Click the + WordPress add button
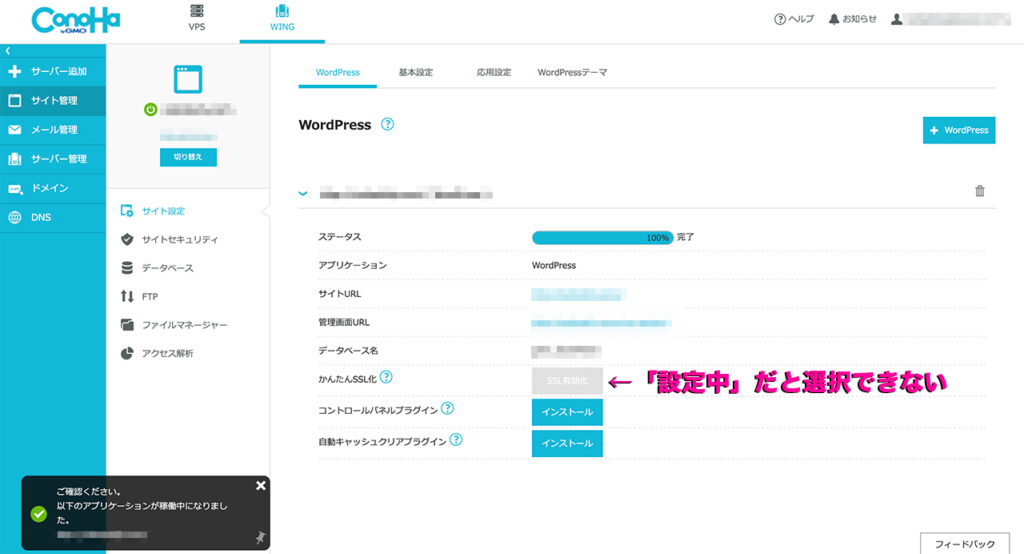1024x554 pixels. click(959, 130)
